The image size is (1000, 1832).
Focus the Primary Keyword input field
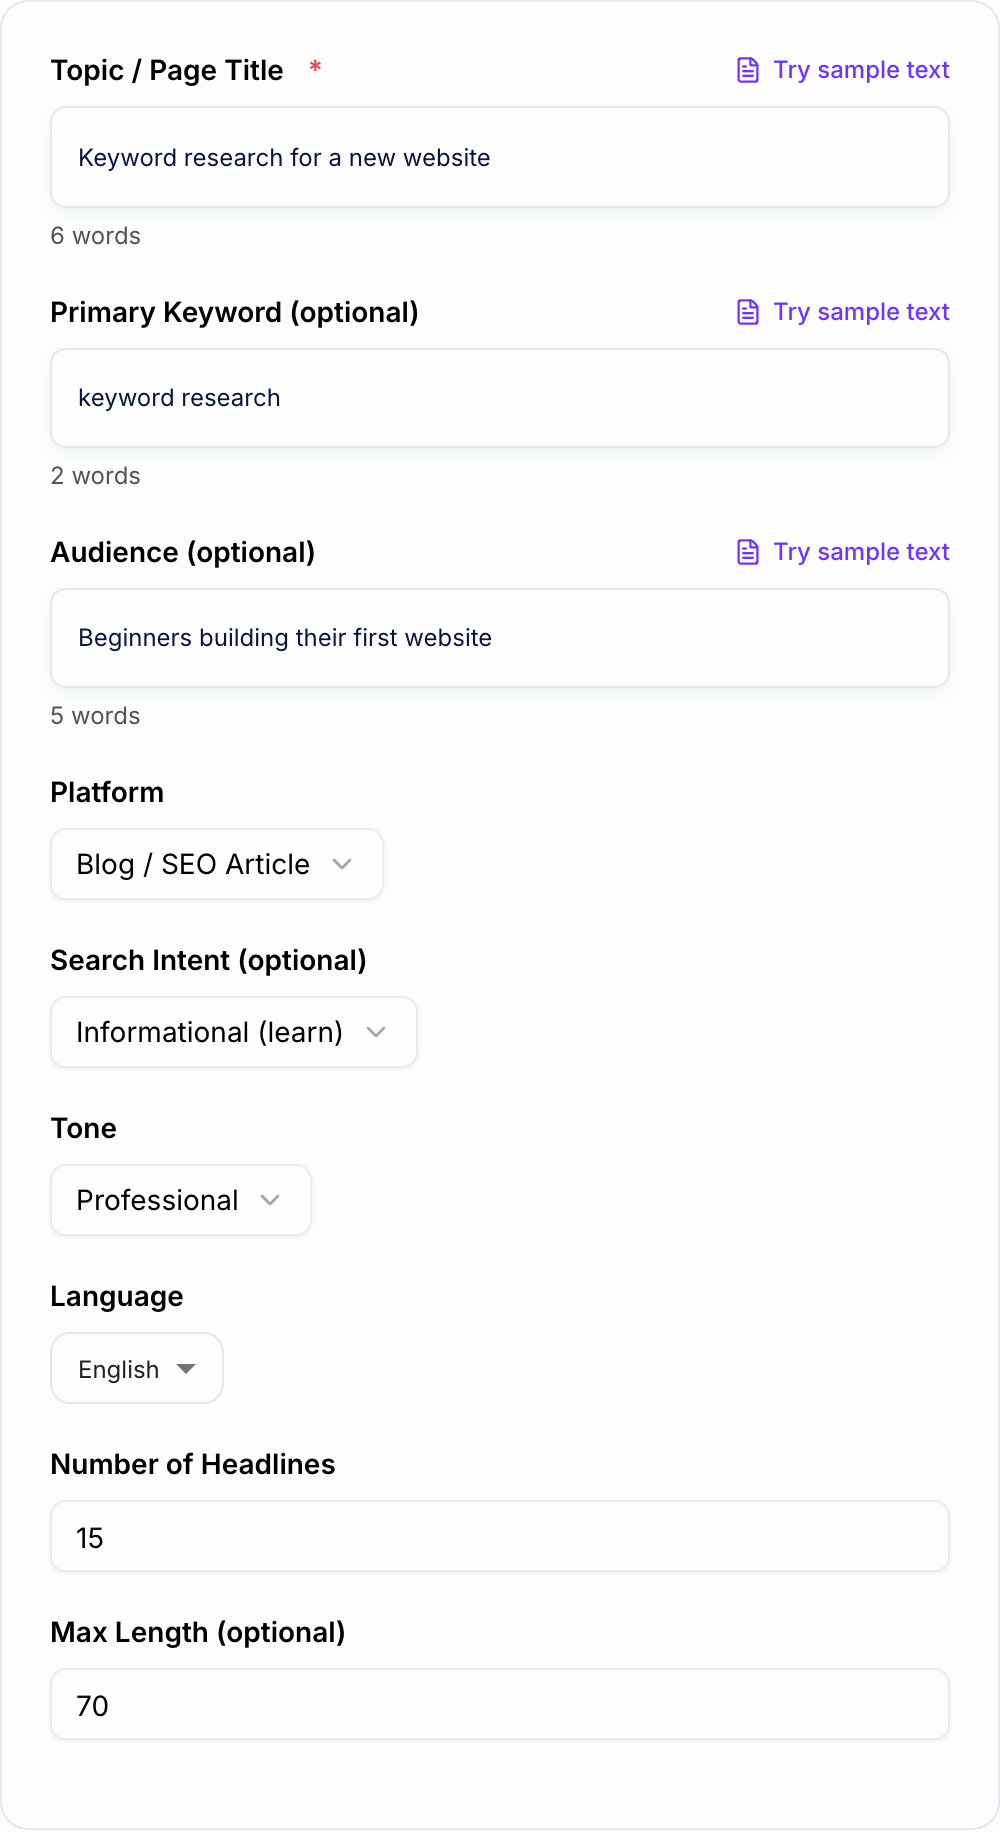pos(500,398)
